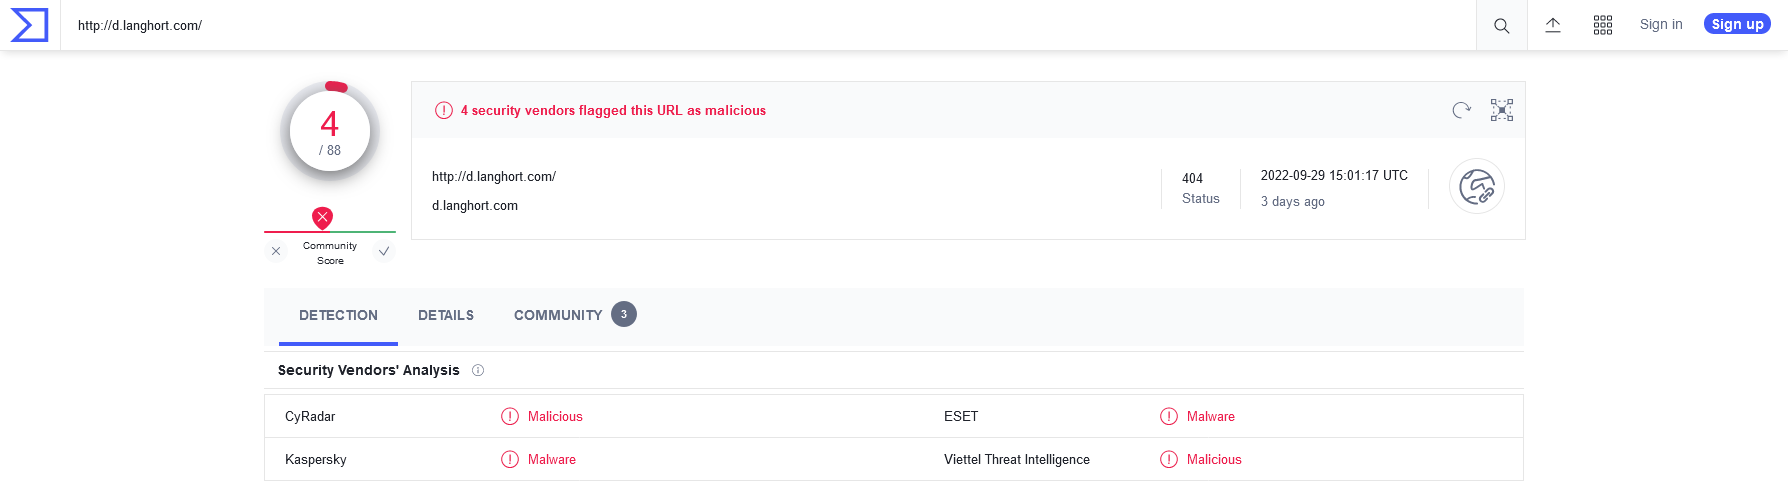1788x481 pixels.
Task: Click the ESET Malware warning icon
Action: point(1169,417)
